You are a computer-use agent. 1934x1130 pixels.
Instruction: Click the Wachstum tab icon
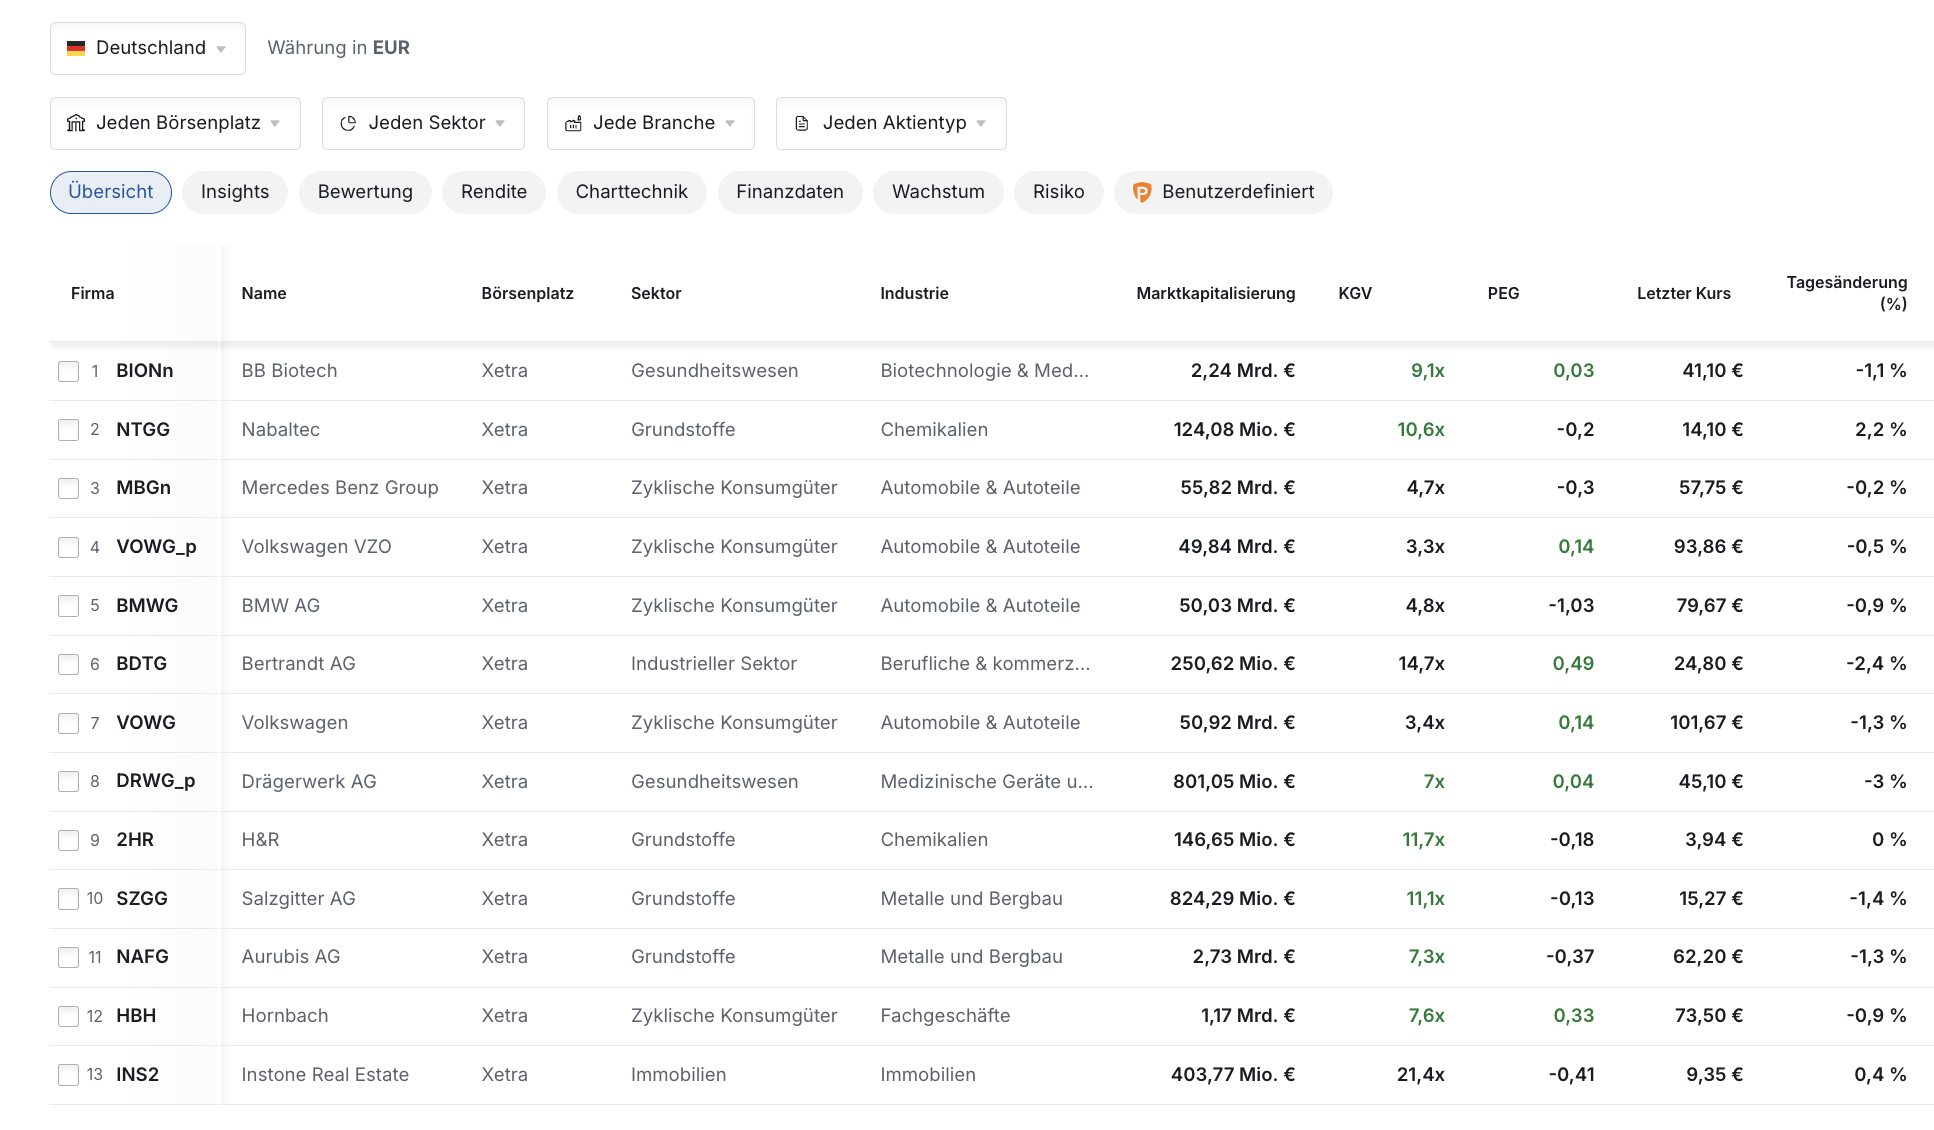point(939,191)
